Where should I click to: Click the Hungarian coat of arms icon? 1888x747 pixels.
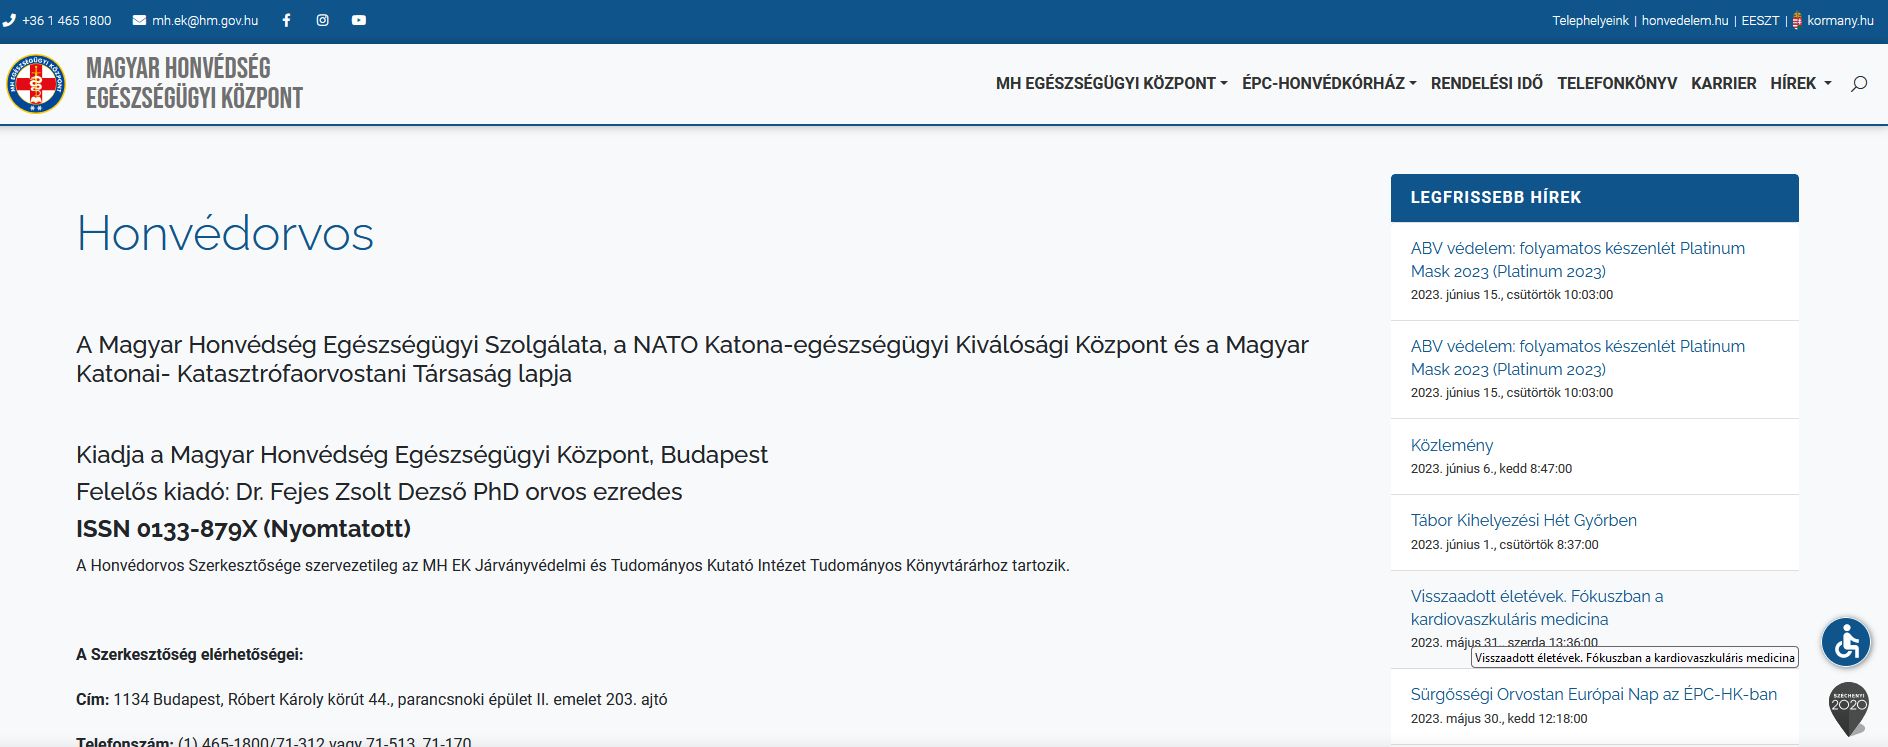1797,20
